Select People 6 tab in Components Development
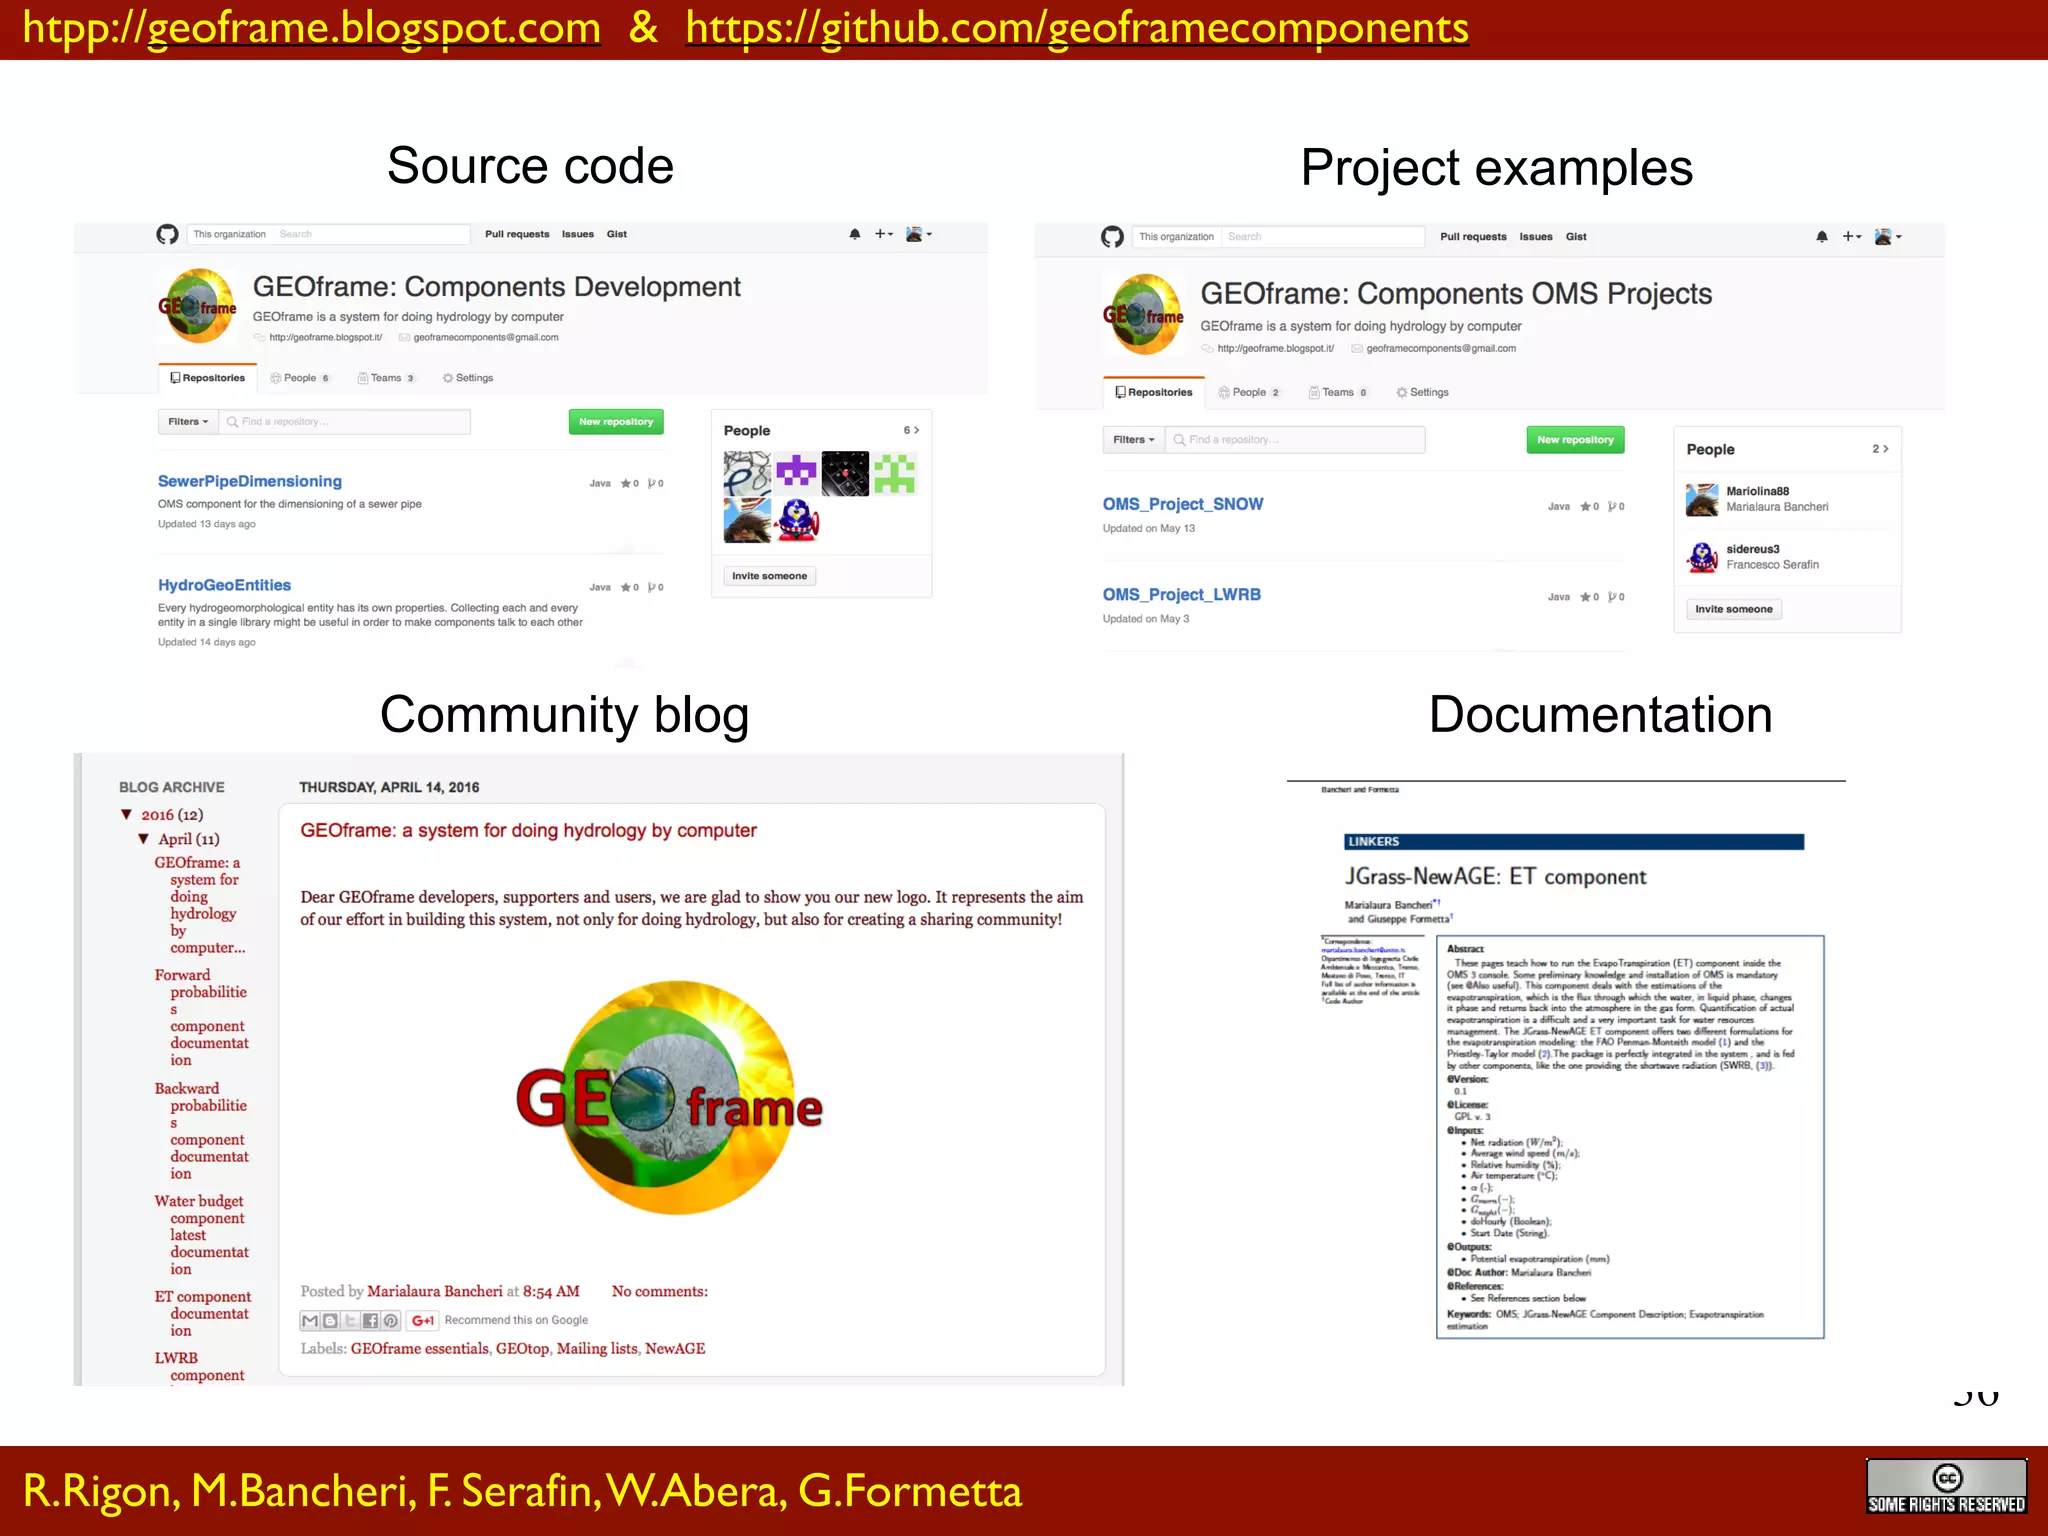The width and height of the screenshot is (2048, 1536). point(299,378)
